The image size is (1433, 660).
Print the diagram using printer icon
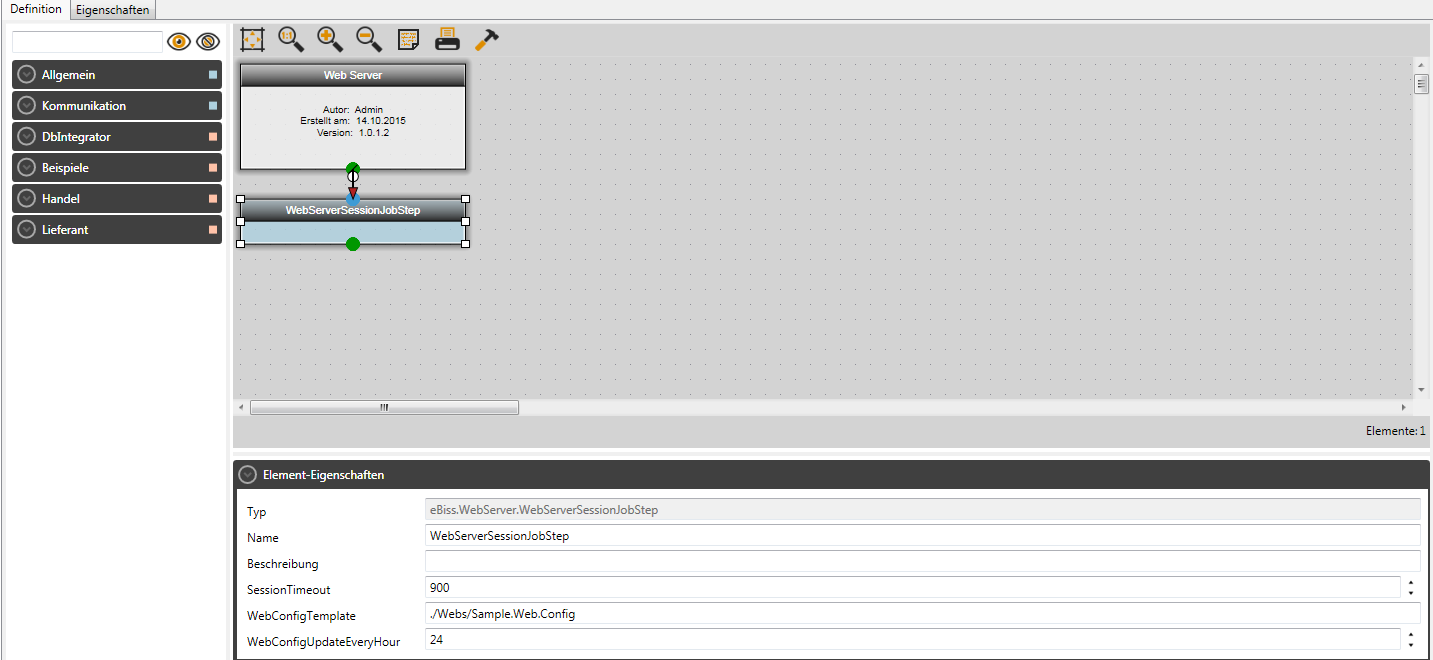click(447, 39)
